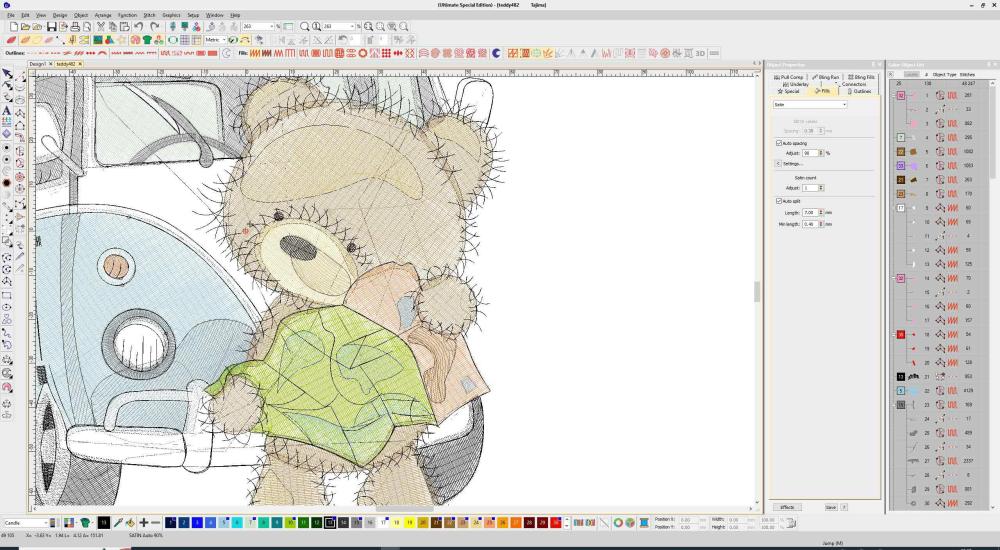Select red color swatch 30
The width and height of the screenshot is (1000, 550).
(555, 523)
